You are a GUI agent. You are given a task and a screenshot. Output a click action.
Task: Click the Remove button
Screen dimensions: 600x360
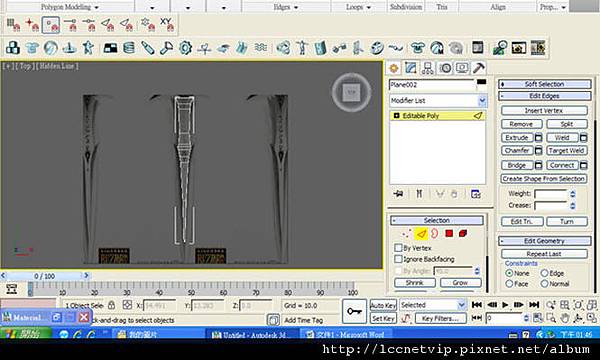pos(521,124)
